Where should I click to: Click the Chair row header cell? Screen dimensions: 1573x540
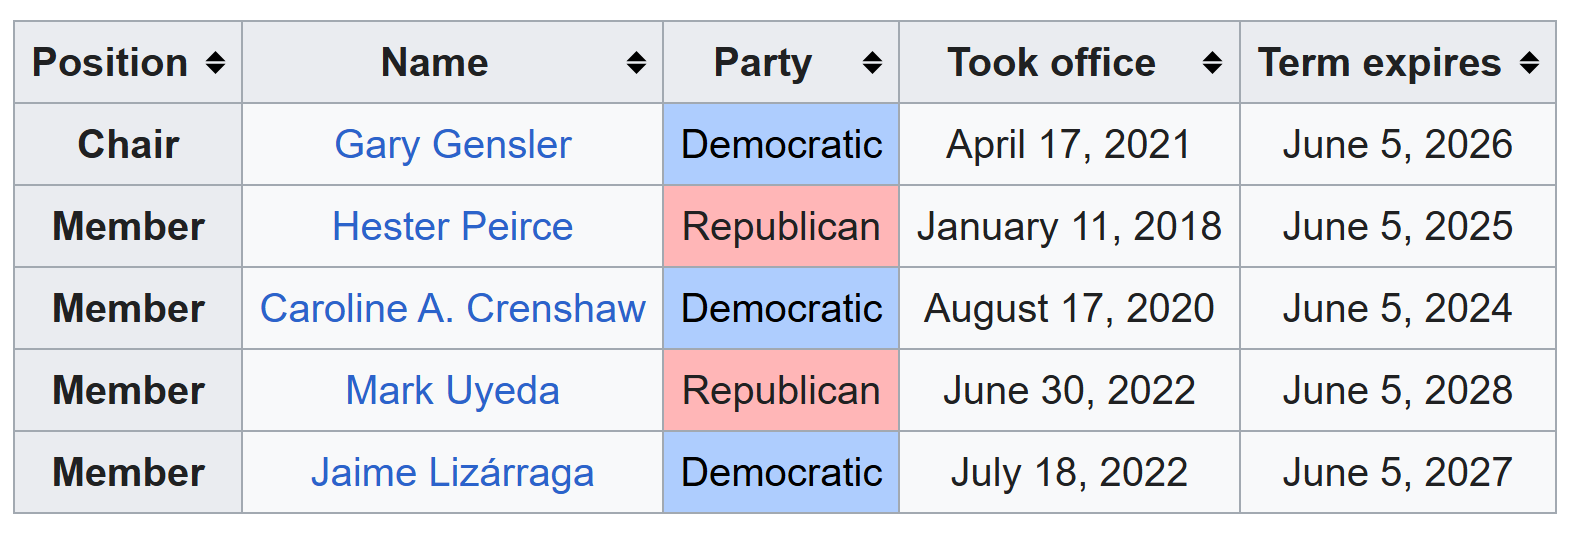point(128,144)
